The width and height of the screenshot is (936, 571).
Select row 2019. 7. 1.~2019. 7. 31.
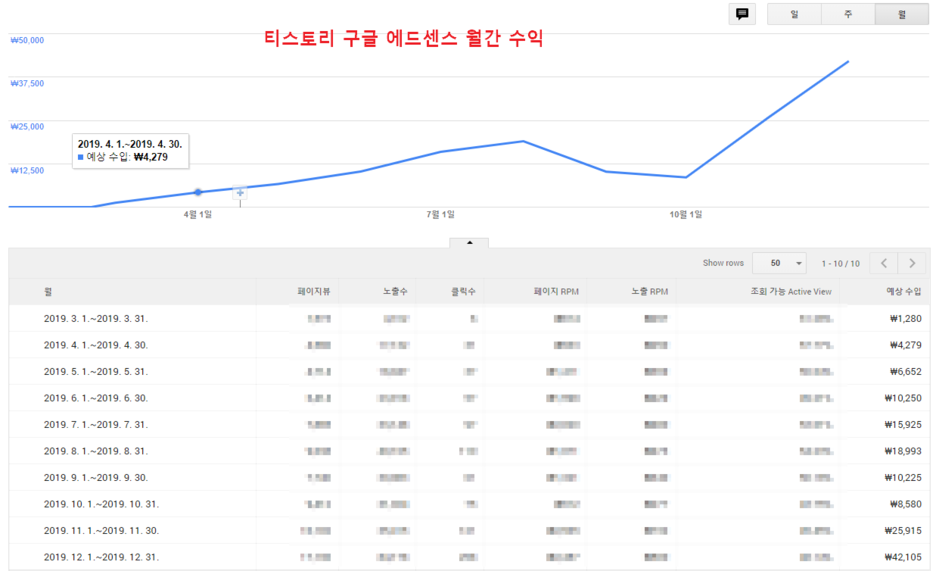pyautogui.click(x=469, y=424)
